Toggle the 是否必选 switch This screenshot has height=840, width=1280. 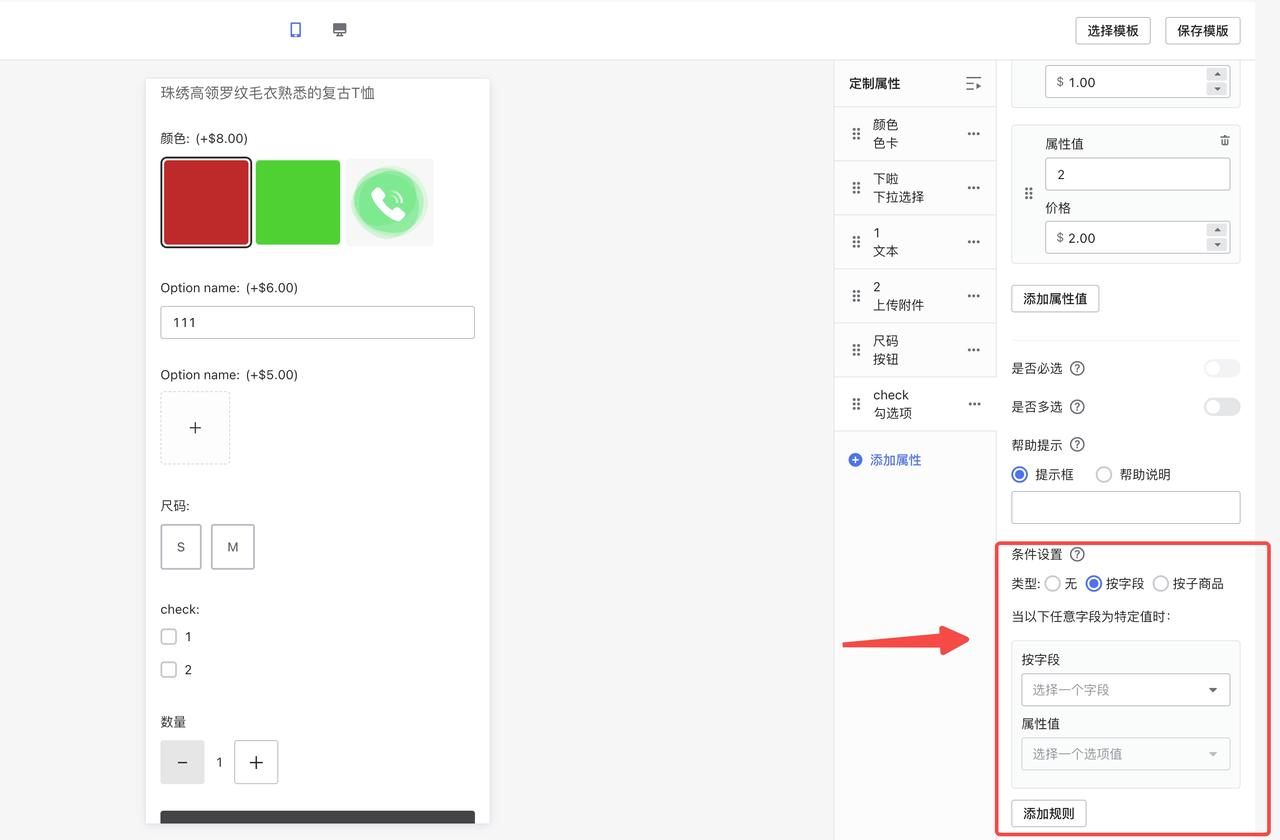point(1222,368)
